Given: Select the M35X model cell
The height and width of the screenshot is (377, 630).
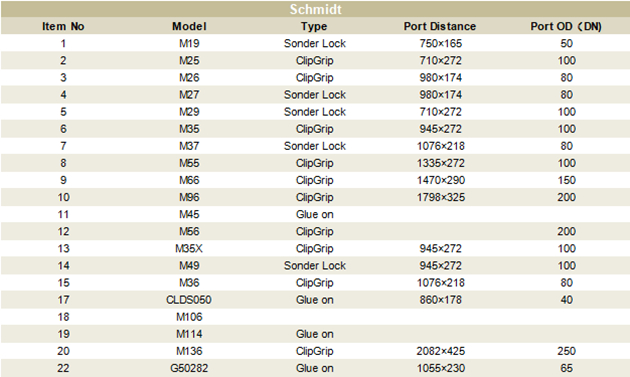Looking at the screenshot, I should click(189, 248).
